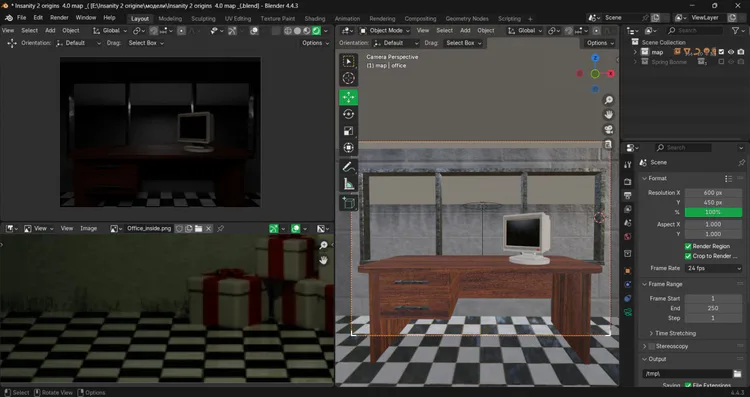This screenshot has height=397, width=750.
Task: Click the resolution percentage 100% slider
Action: [713, 212]
